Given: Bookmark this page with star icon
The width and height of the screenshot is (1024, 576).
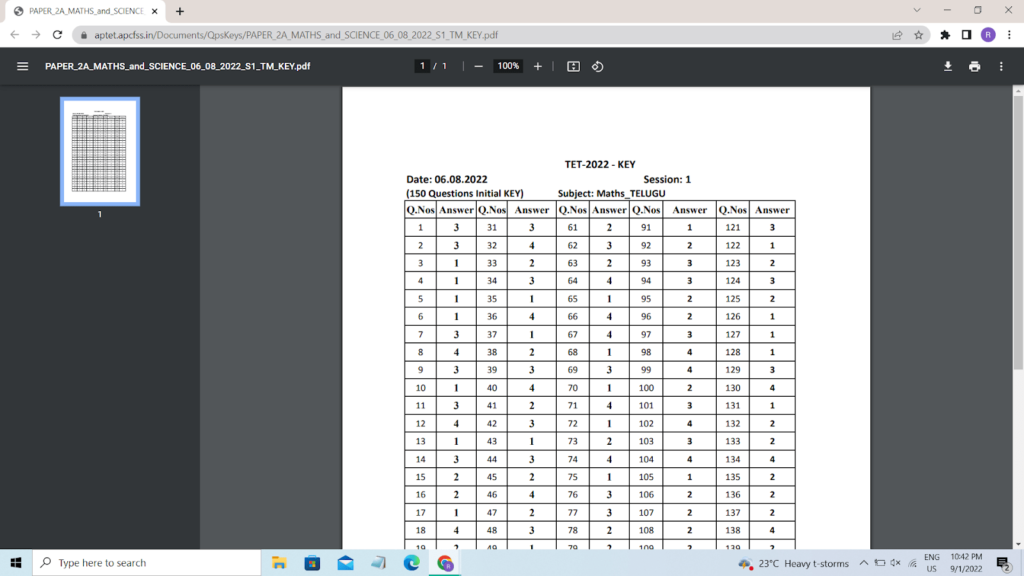Looking at the screenshot, I should pos(918,35).
